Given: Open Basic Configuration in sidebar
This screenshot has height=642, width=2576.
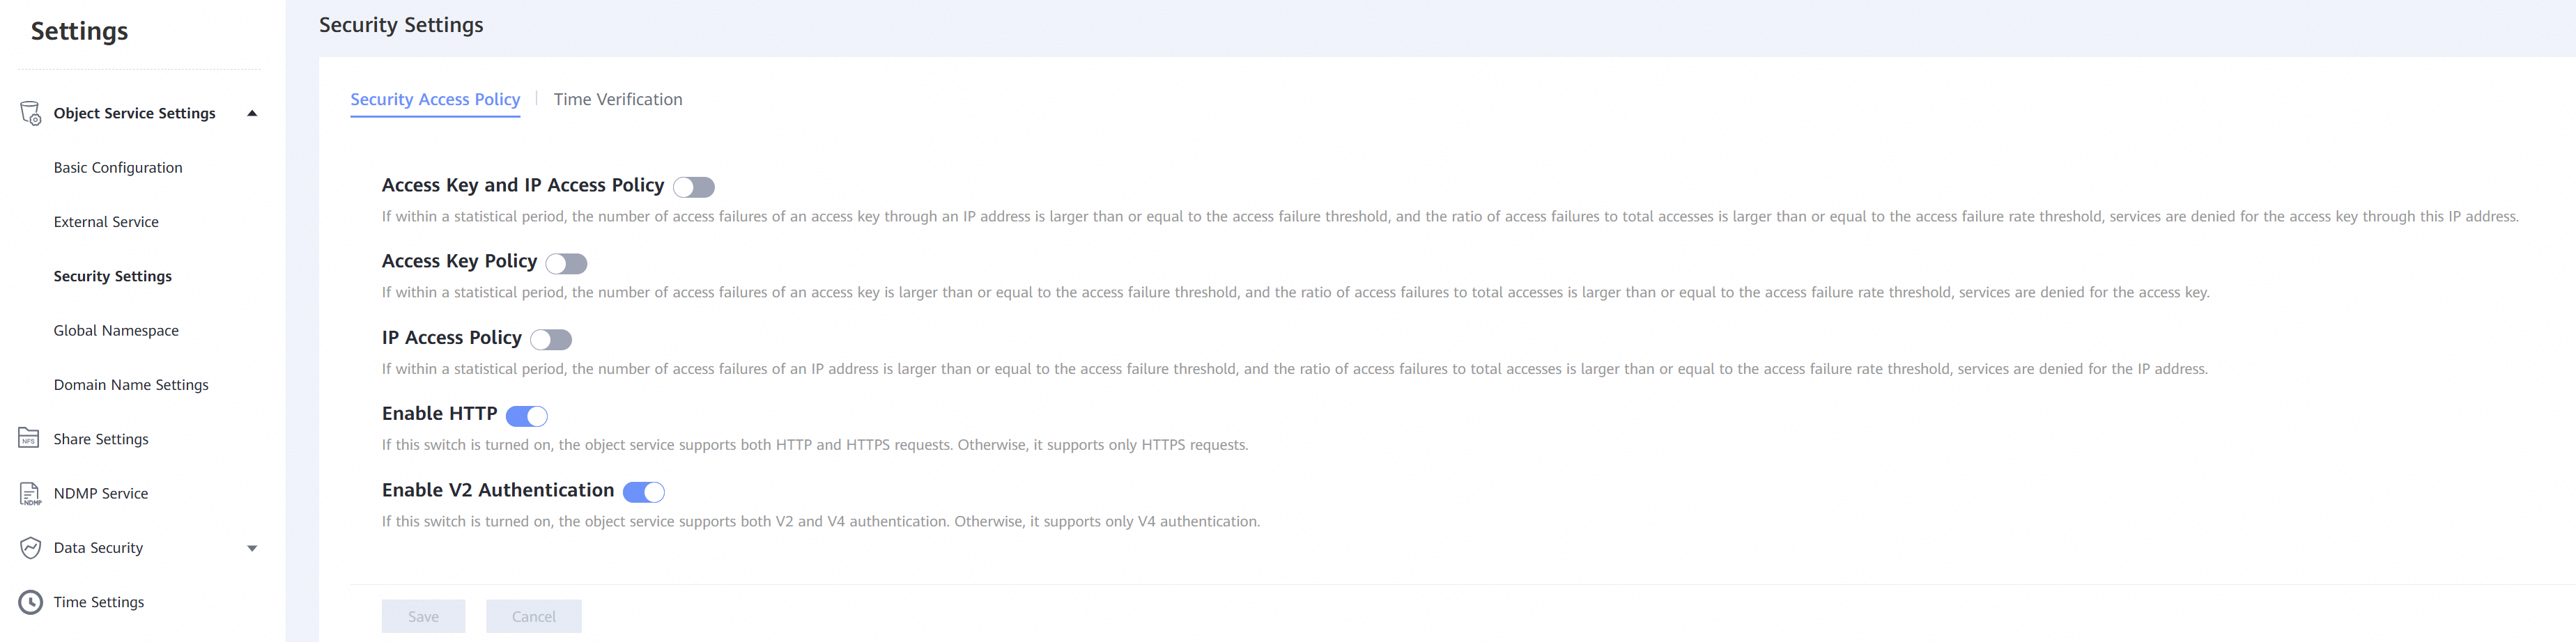Looking at the screenshot, I should click(x=118, y=167).
